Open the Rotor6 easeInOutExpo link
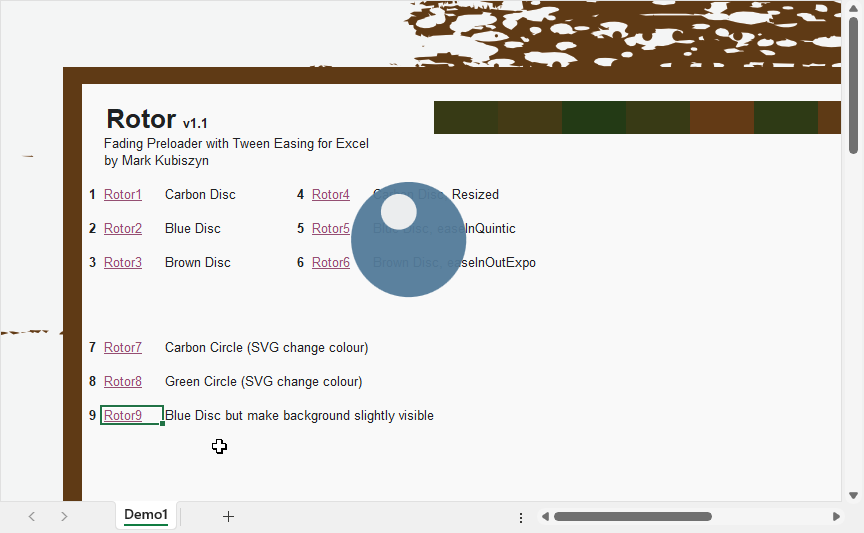Screen dimensions: 864x533 tap(330, 263)
